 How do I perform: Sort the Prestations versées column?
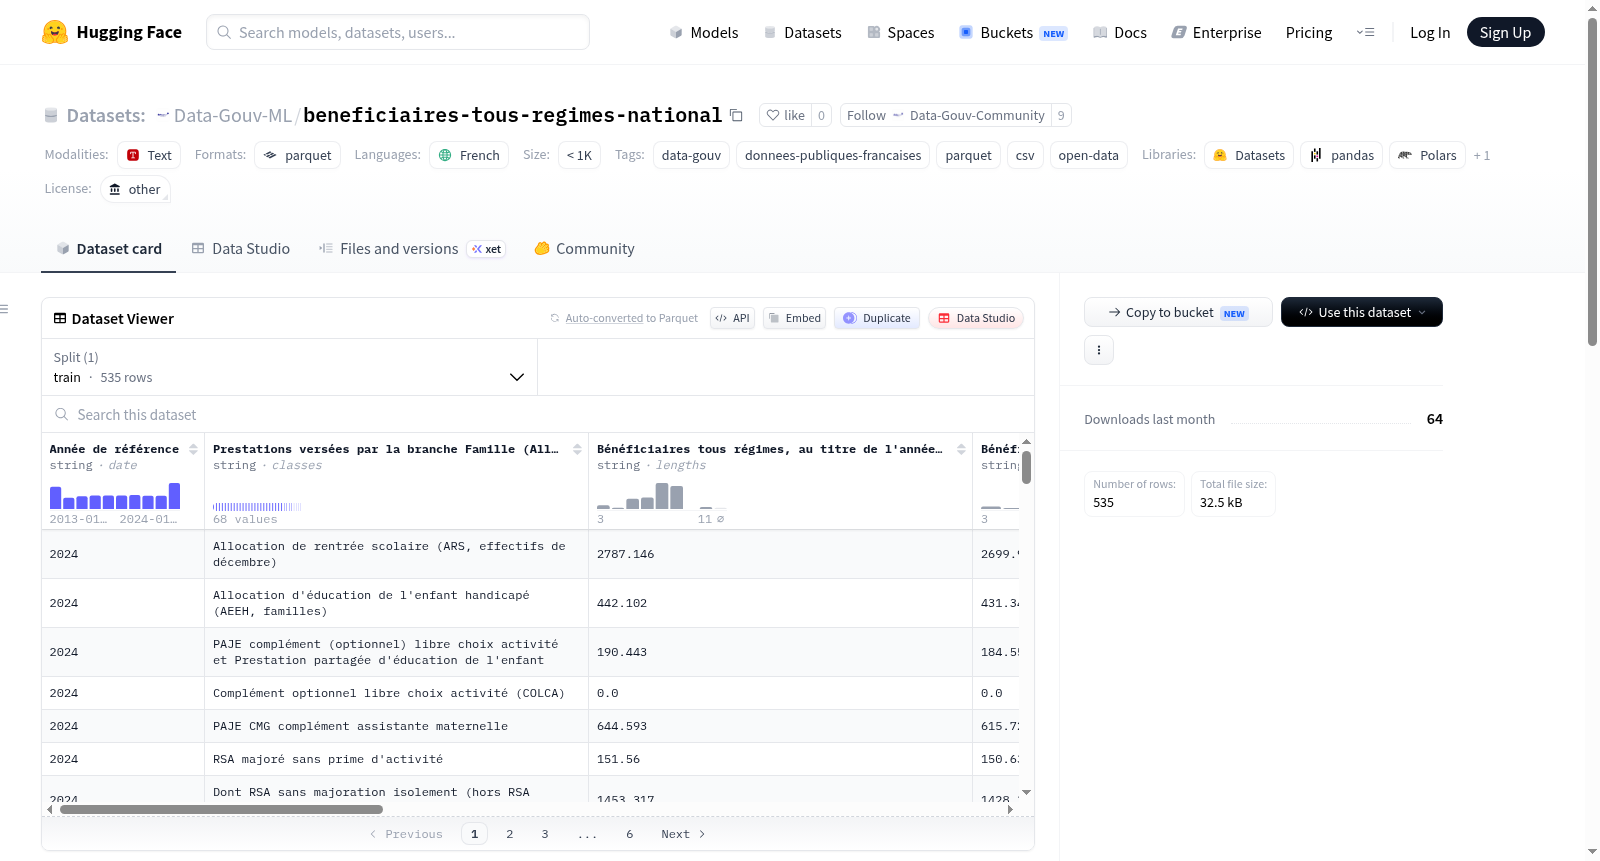pos(577,449)
